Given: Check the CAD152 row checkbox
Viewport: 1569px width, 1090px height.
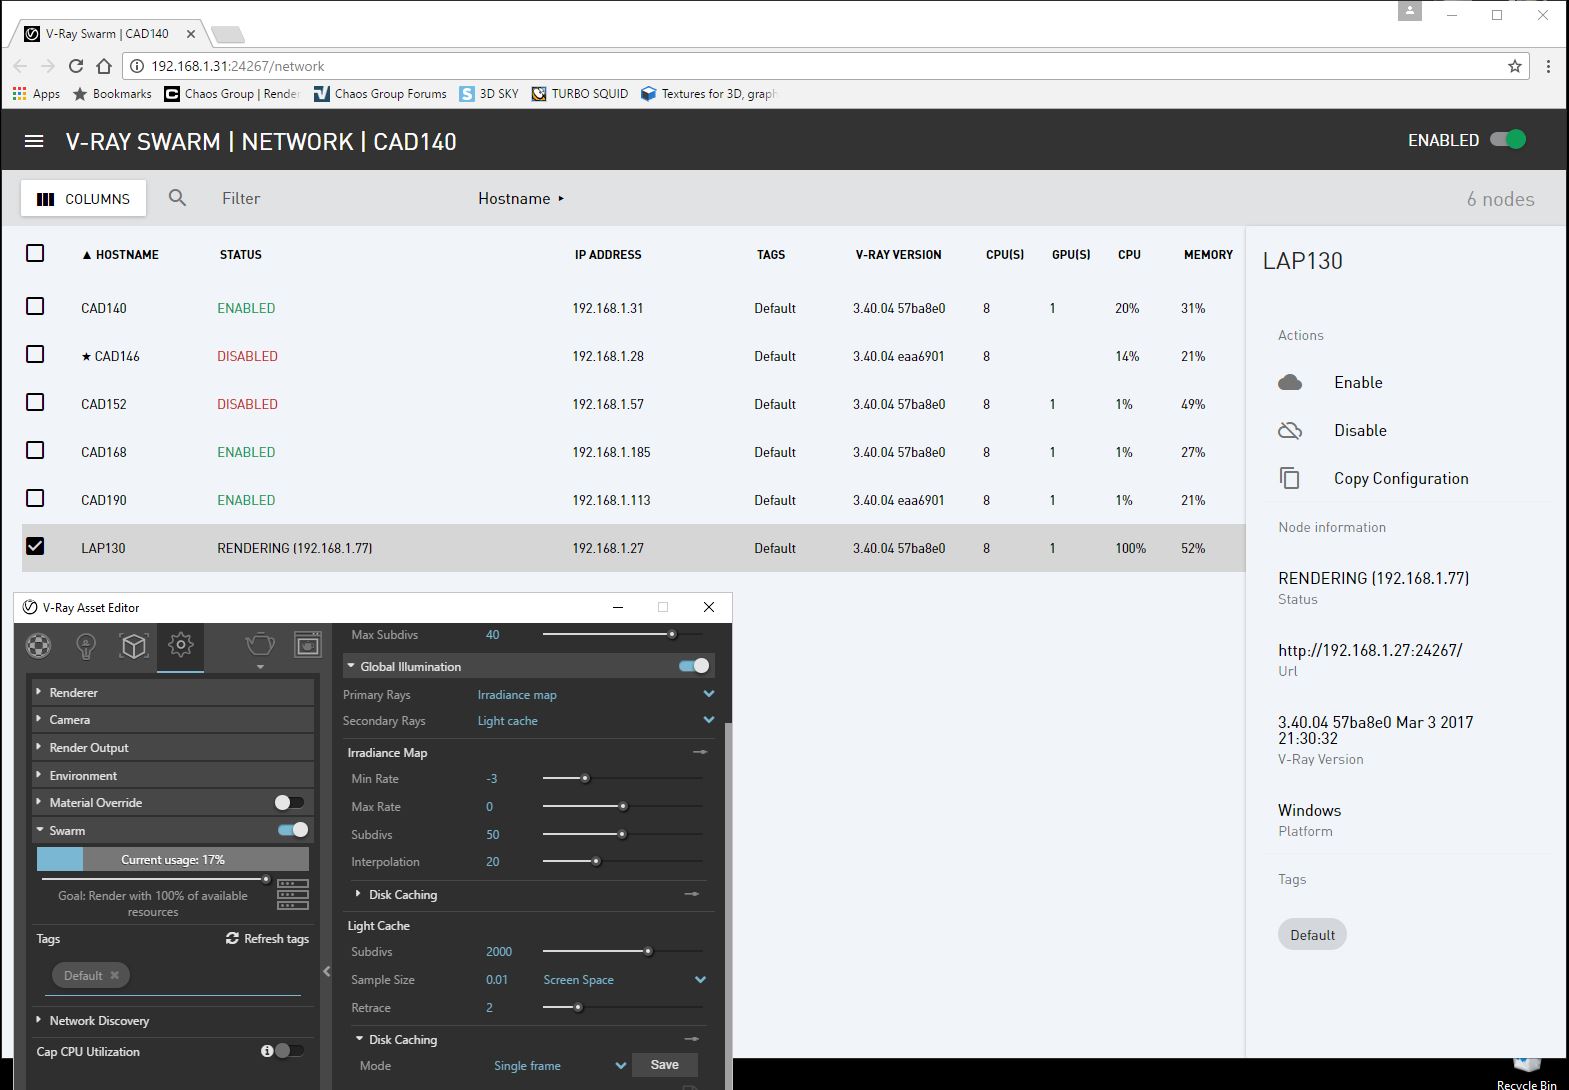Looking at the screenshot, I should coord(35,402).
